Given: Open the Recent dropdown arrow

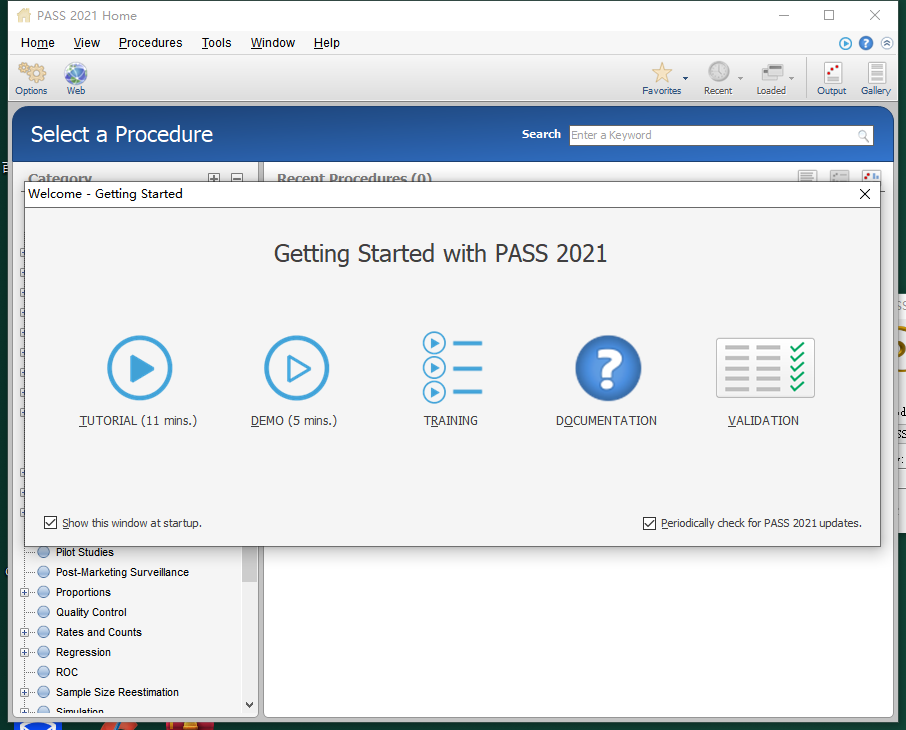Looking at the screenshot, I should coord(740,78).
